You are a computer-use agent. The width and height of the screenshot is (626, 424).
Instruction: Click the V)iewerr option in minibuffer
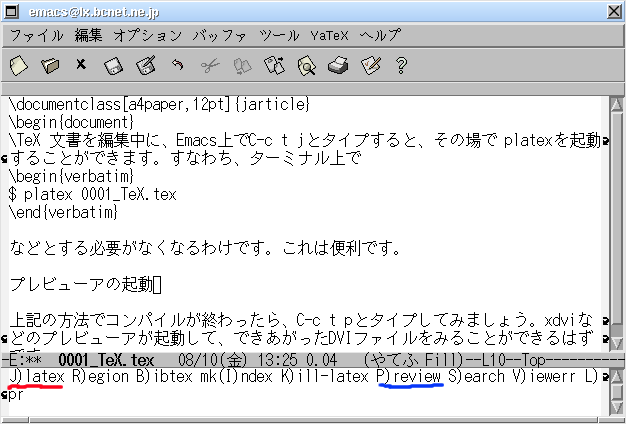(544, 376)
